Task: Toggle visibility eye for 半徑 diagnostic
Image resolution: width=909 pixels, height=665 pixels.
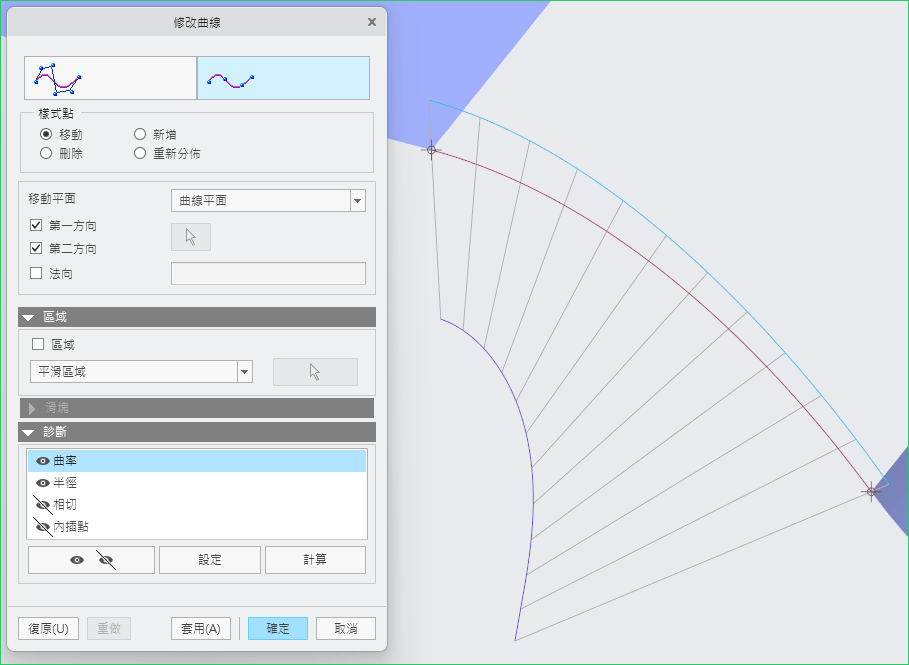Action: (x=43, y=483)
